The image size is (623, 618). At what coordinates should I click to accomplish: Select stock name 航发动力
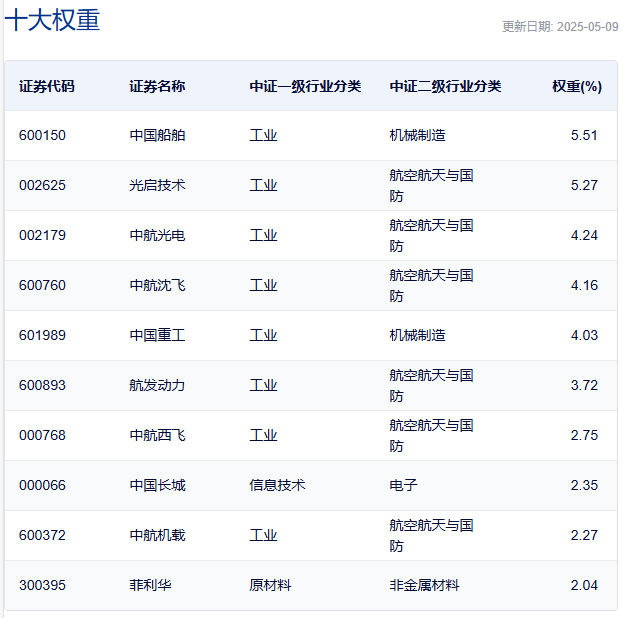157,385
